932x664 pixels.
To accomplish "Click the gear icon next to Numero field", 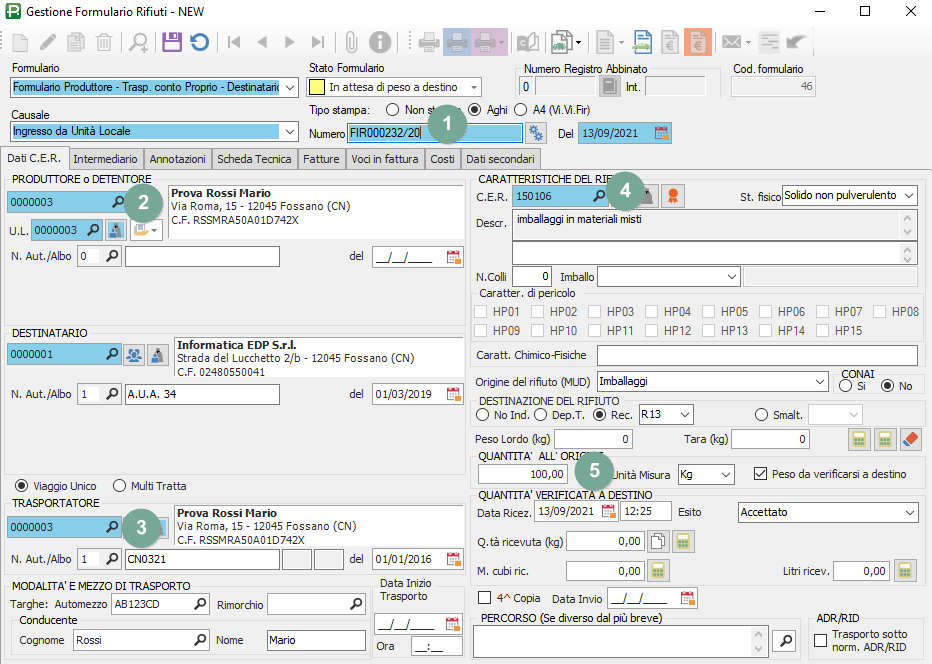I will [536, 133].
